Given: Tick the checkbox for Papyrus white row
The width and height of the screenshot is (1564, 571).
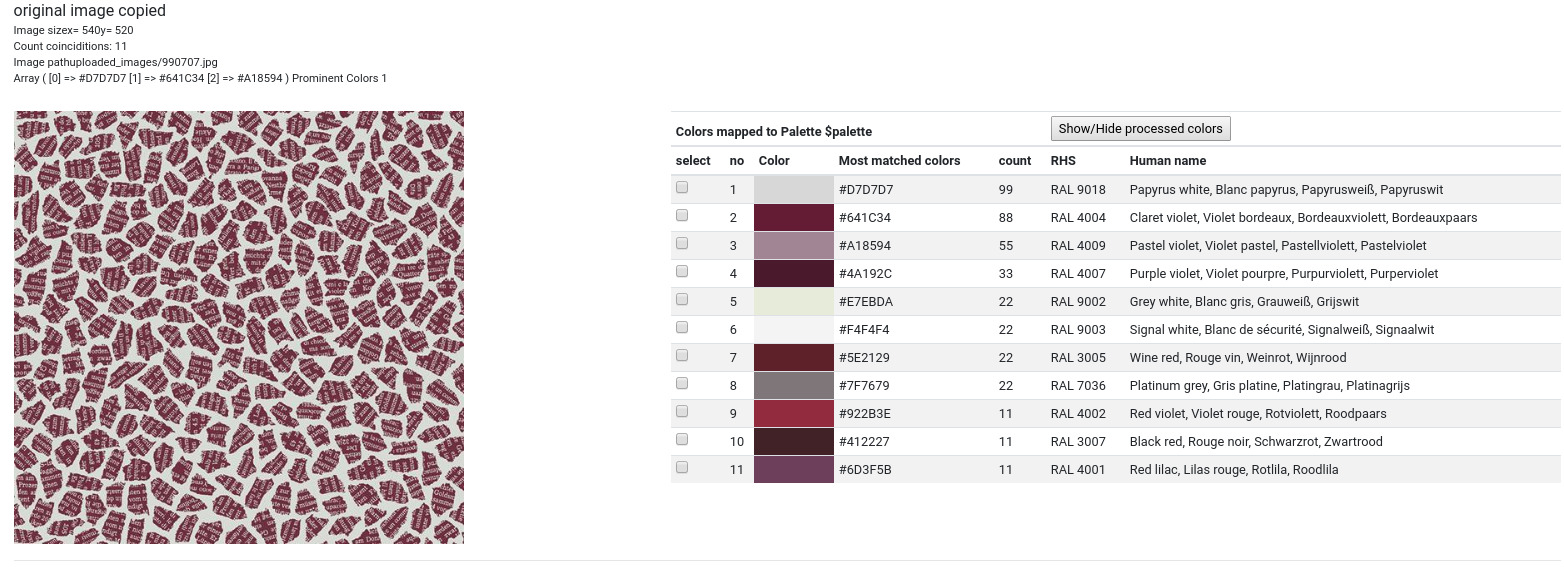Looking at the screenshot, I should point(682,187).
